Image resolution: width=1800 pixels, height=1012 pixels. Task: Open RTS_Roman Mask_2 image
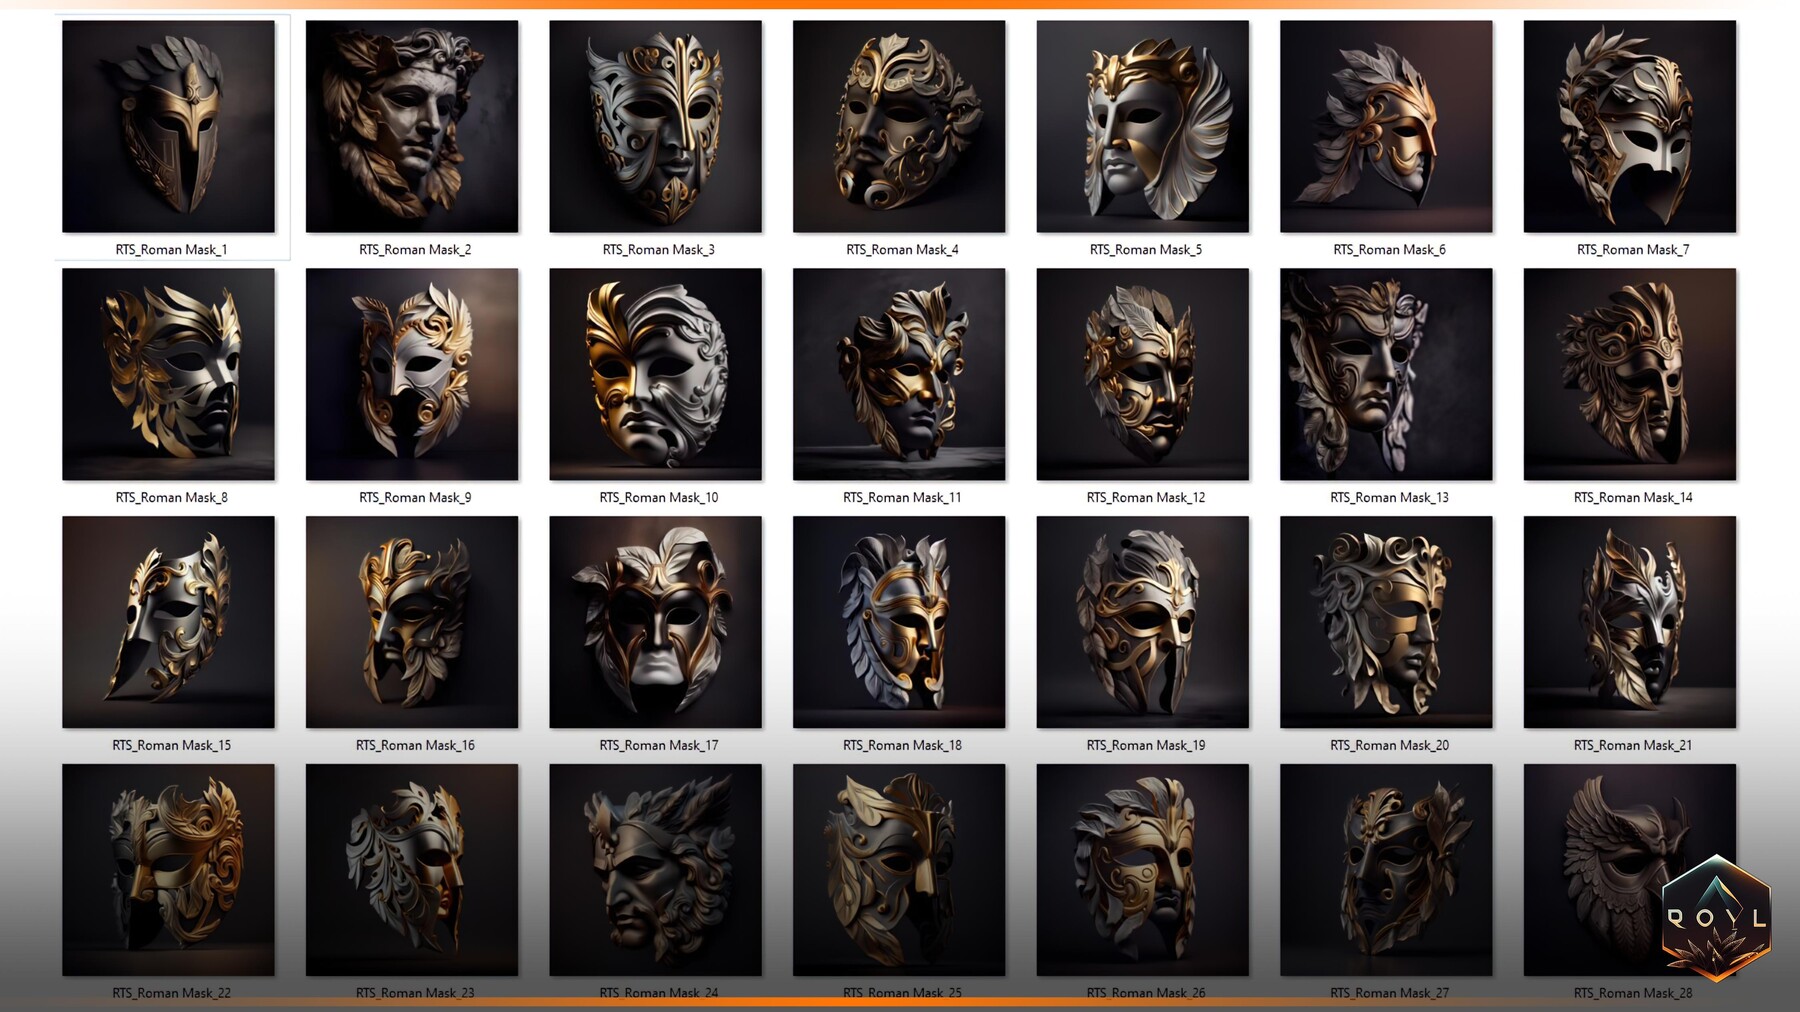413,125
